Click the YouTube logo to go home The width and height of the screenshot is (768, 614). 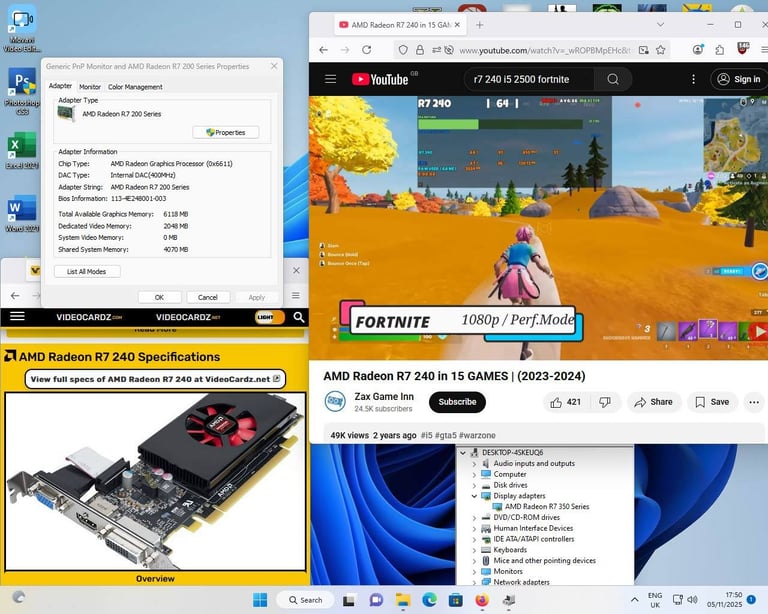380,79
